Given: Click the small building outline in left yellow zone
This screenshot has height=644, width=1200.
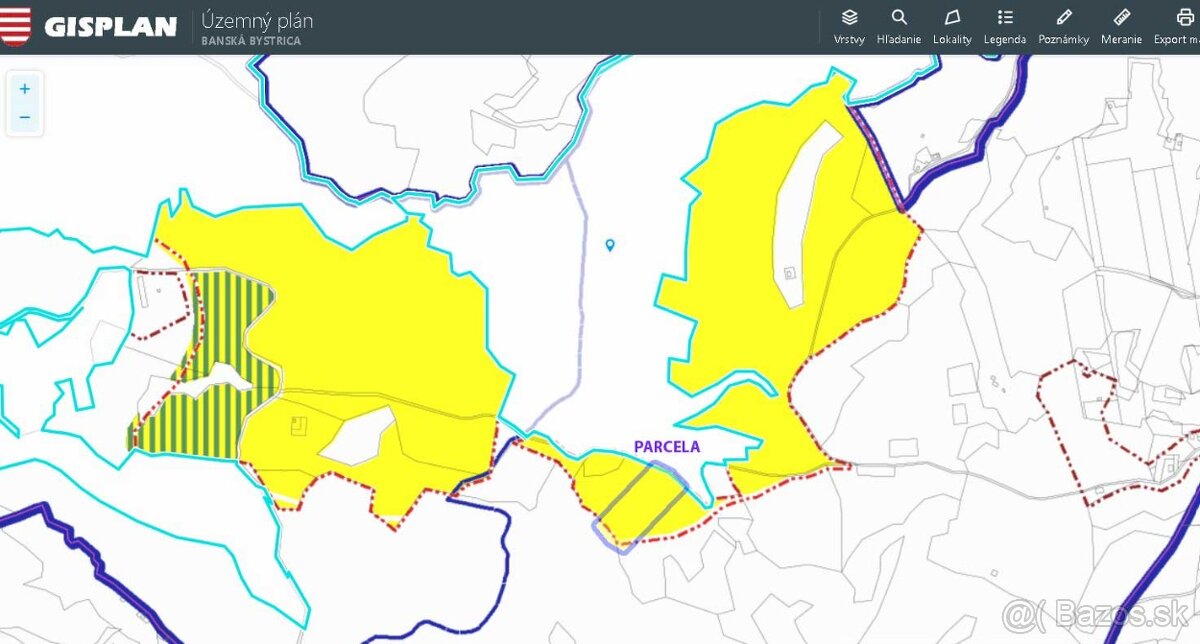Looking at the screenshot, I should pyautogui.click(x=298, y=427).
